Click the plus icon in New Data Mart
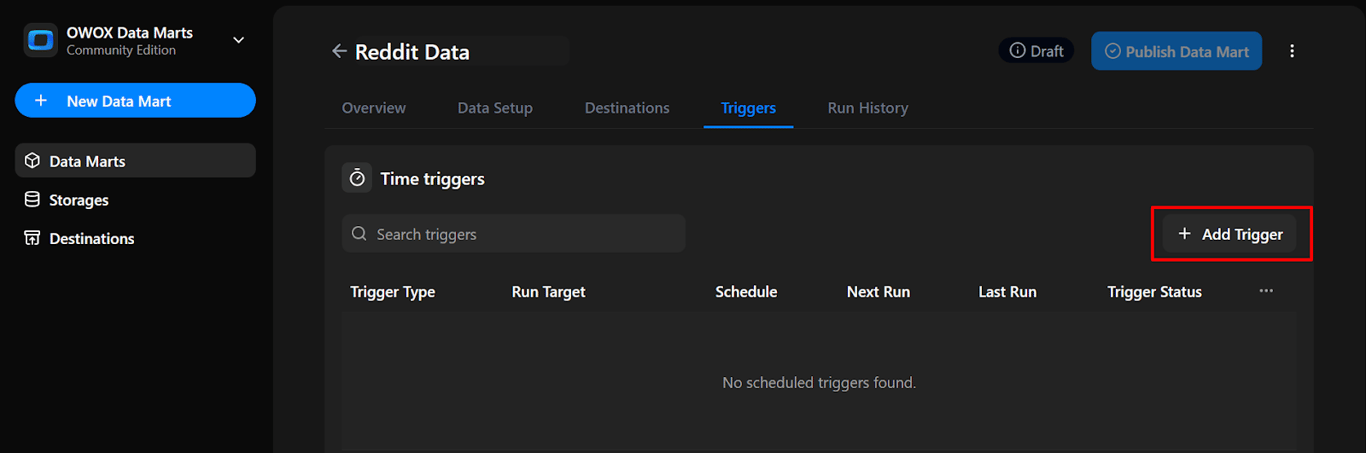1366x453 pixels. (x=41, y=101)
